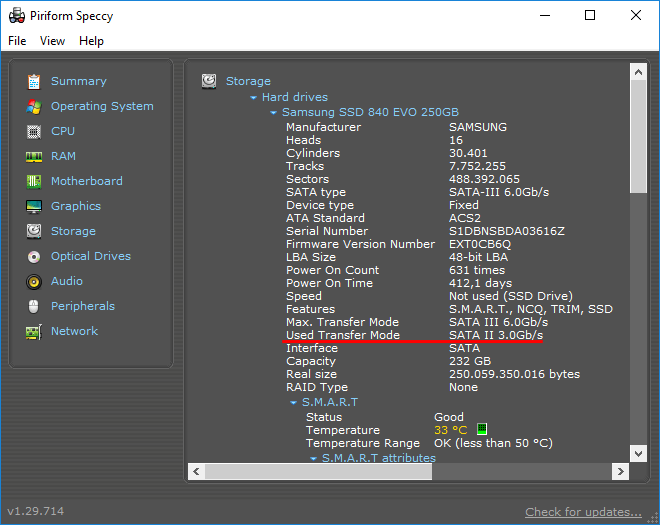
Task: View Motherboard details
Action: (87, 181)
